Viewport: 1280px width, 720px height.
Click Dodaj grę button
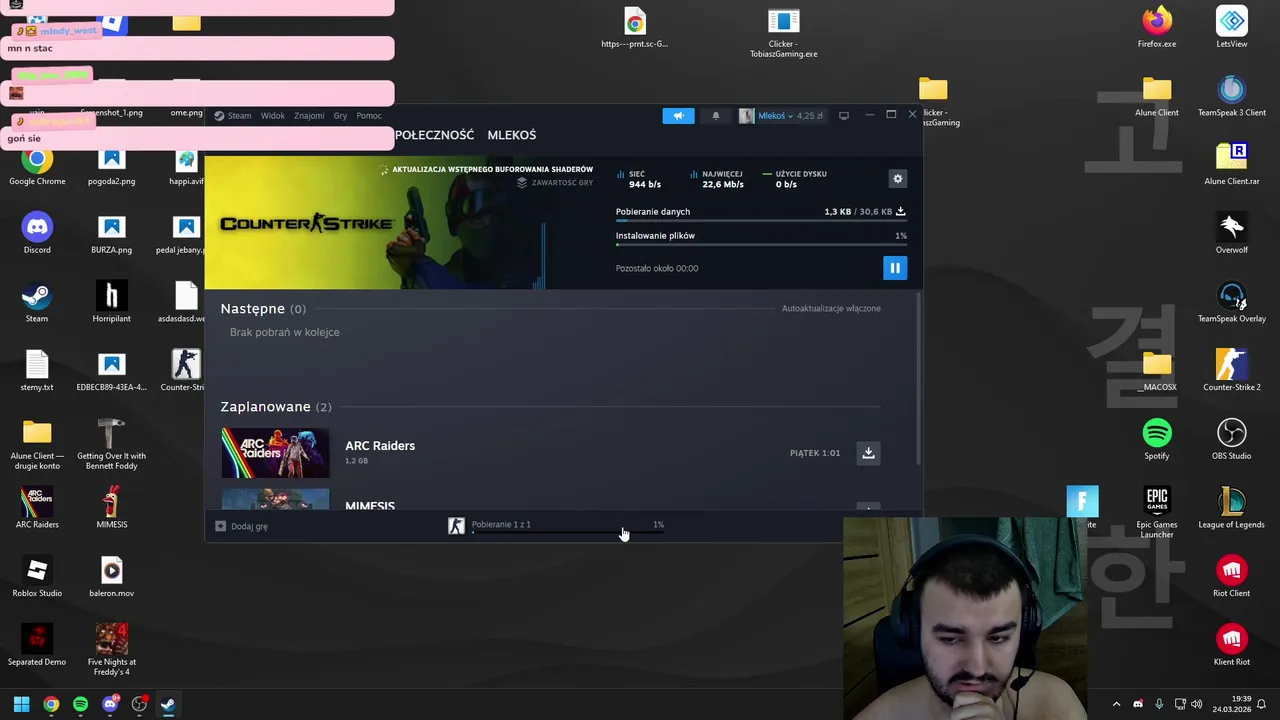coord(242,526)
